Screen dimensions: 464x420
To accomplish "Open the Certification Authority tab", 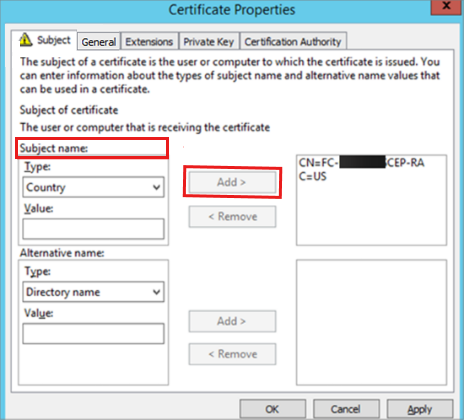I will click(293, 42).
